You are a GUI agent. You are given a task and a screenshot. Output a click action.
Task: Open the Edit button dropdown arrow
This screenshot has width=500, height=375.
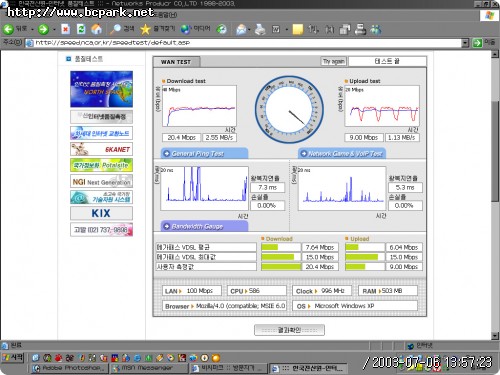286,30
